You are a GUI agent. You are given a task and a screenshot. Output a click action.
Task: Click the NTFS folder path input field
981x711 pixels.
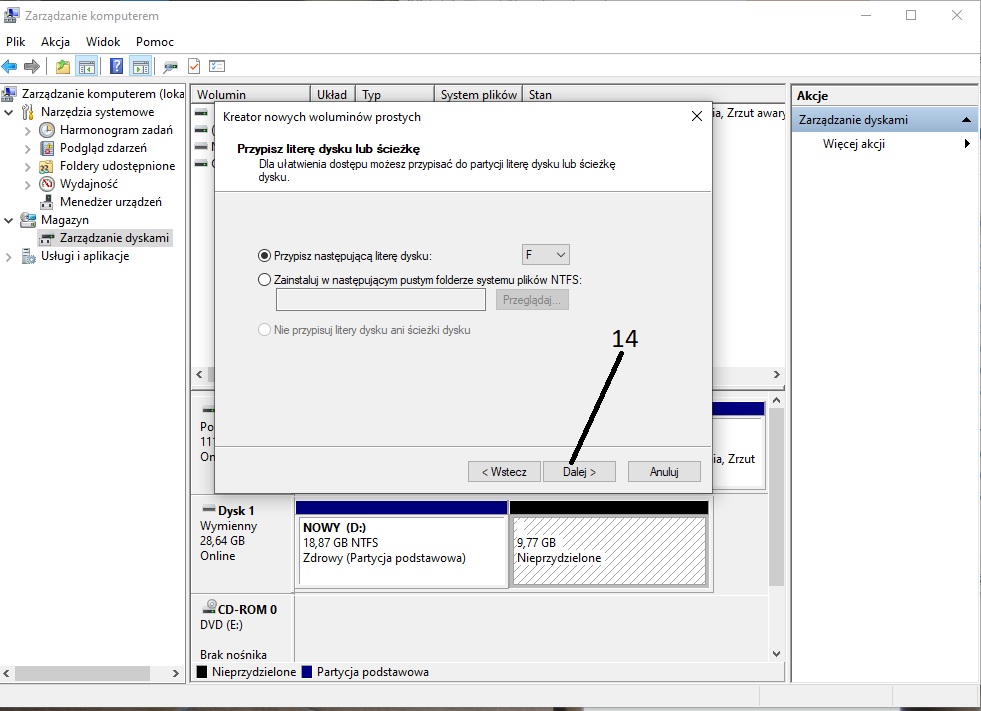pyautogui.click(x=381, y=300)
